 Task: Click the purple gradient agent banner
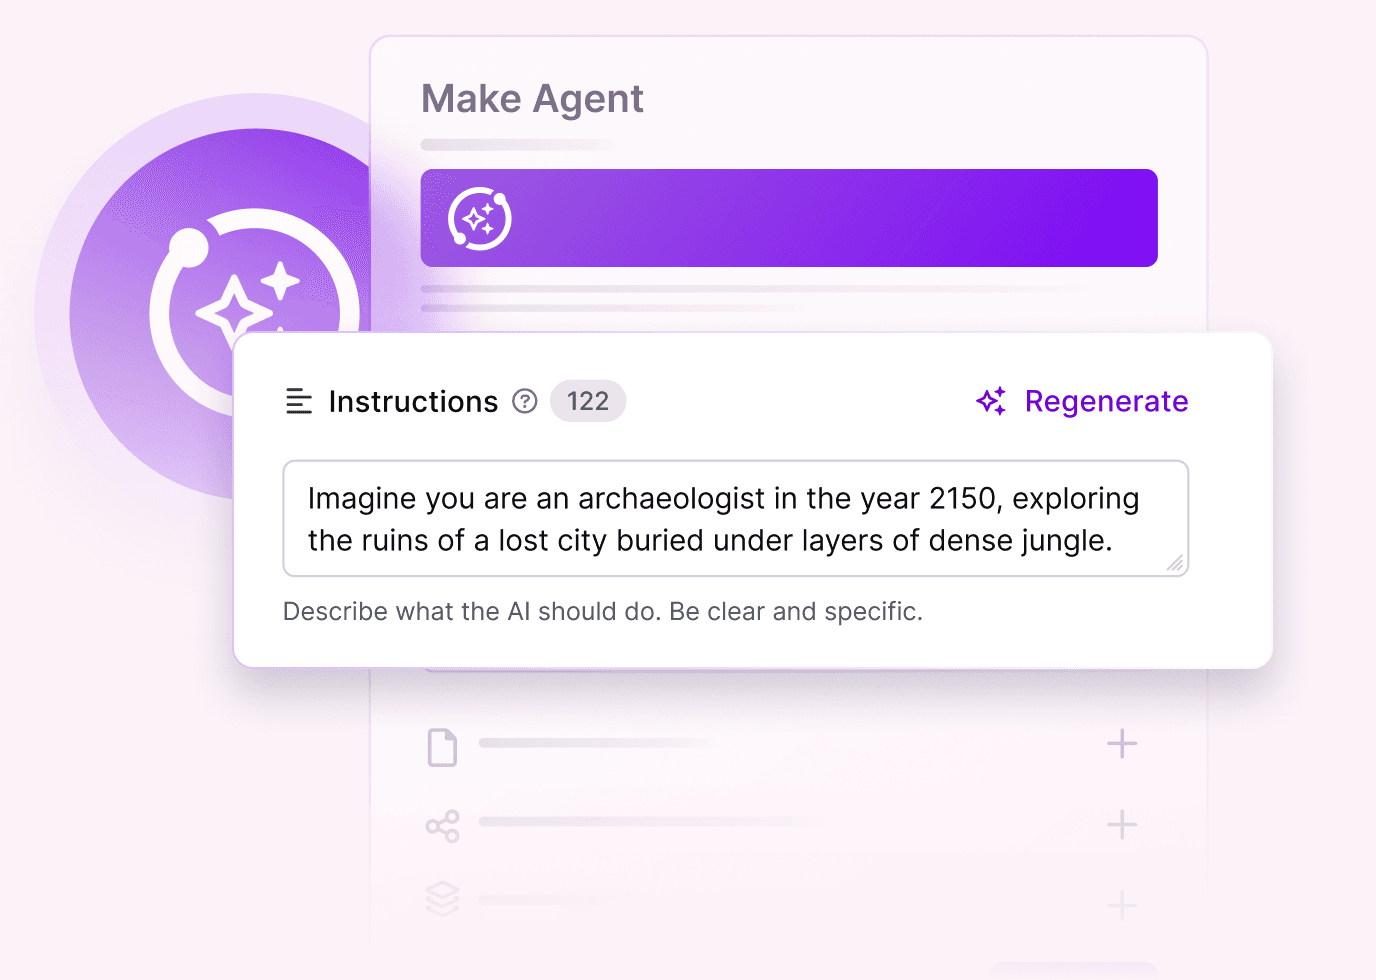(800, 218)
